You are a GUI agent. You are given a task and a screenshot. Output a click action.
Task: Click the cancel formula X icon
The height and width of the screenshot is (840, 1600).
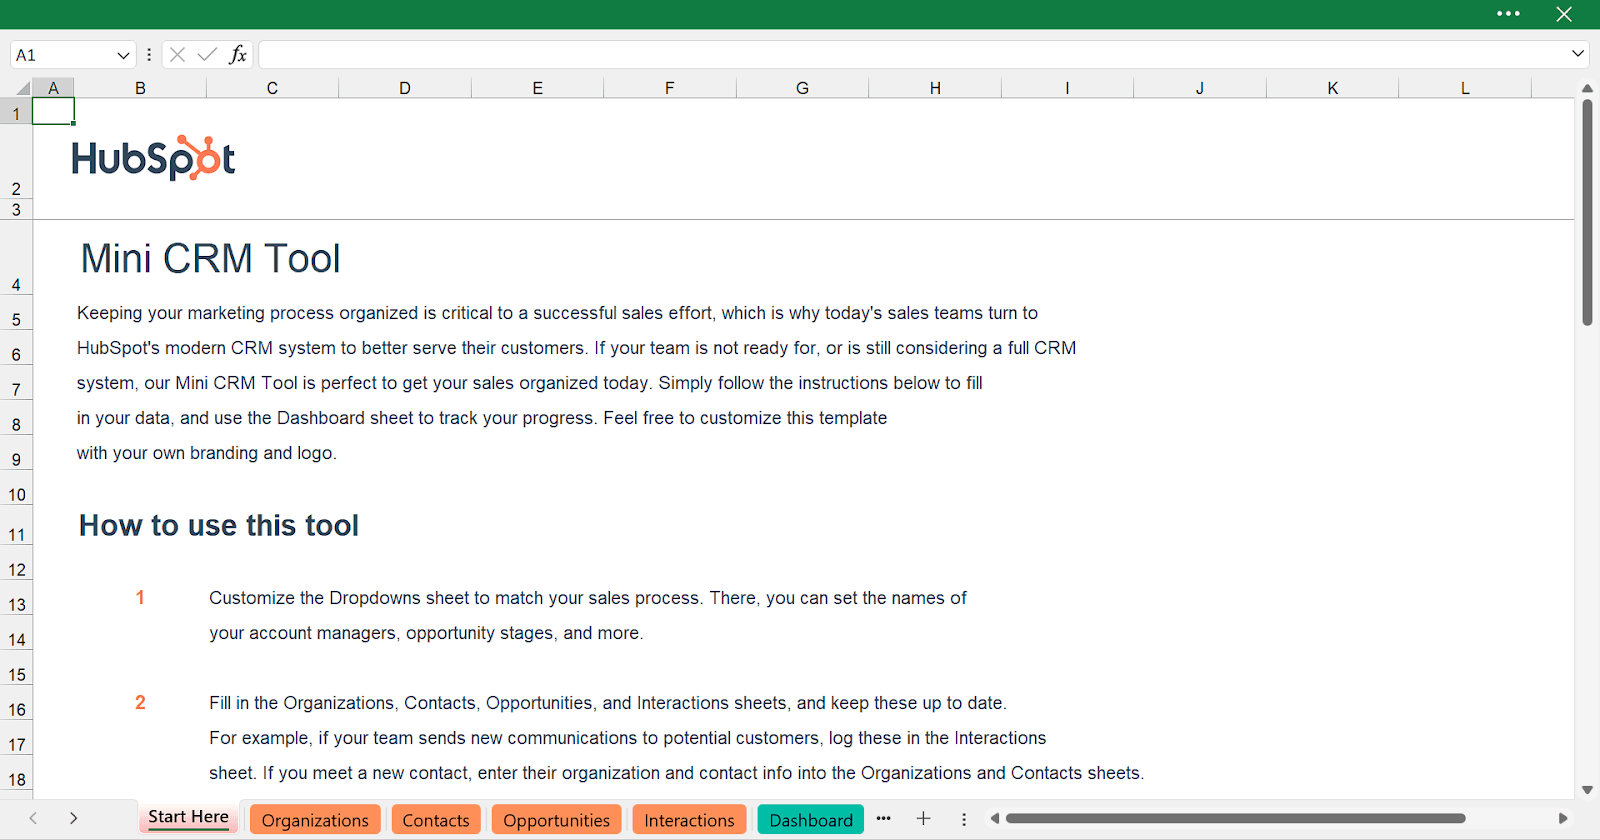pyautogui.click(x=177, y=55)
